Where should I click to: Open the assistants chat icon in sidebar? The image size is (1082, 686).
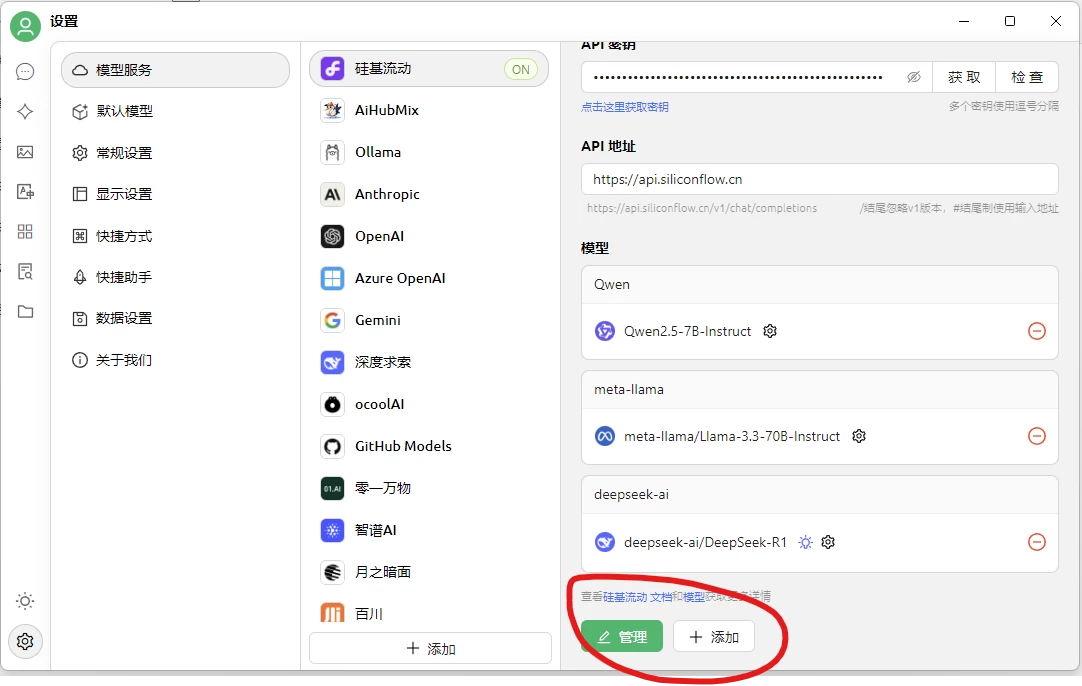(25, 72)
